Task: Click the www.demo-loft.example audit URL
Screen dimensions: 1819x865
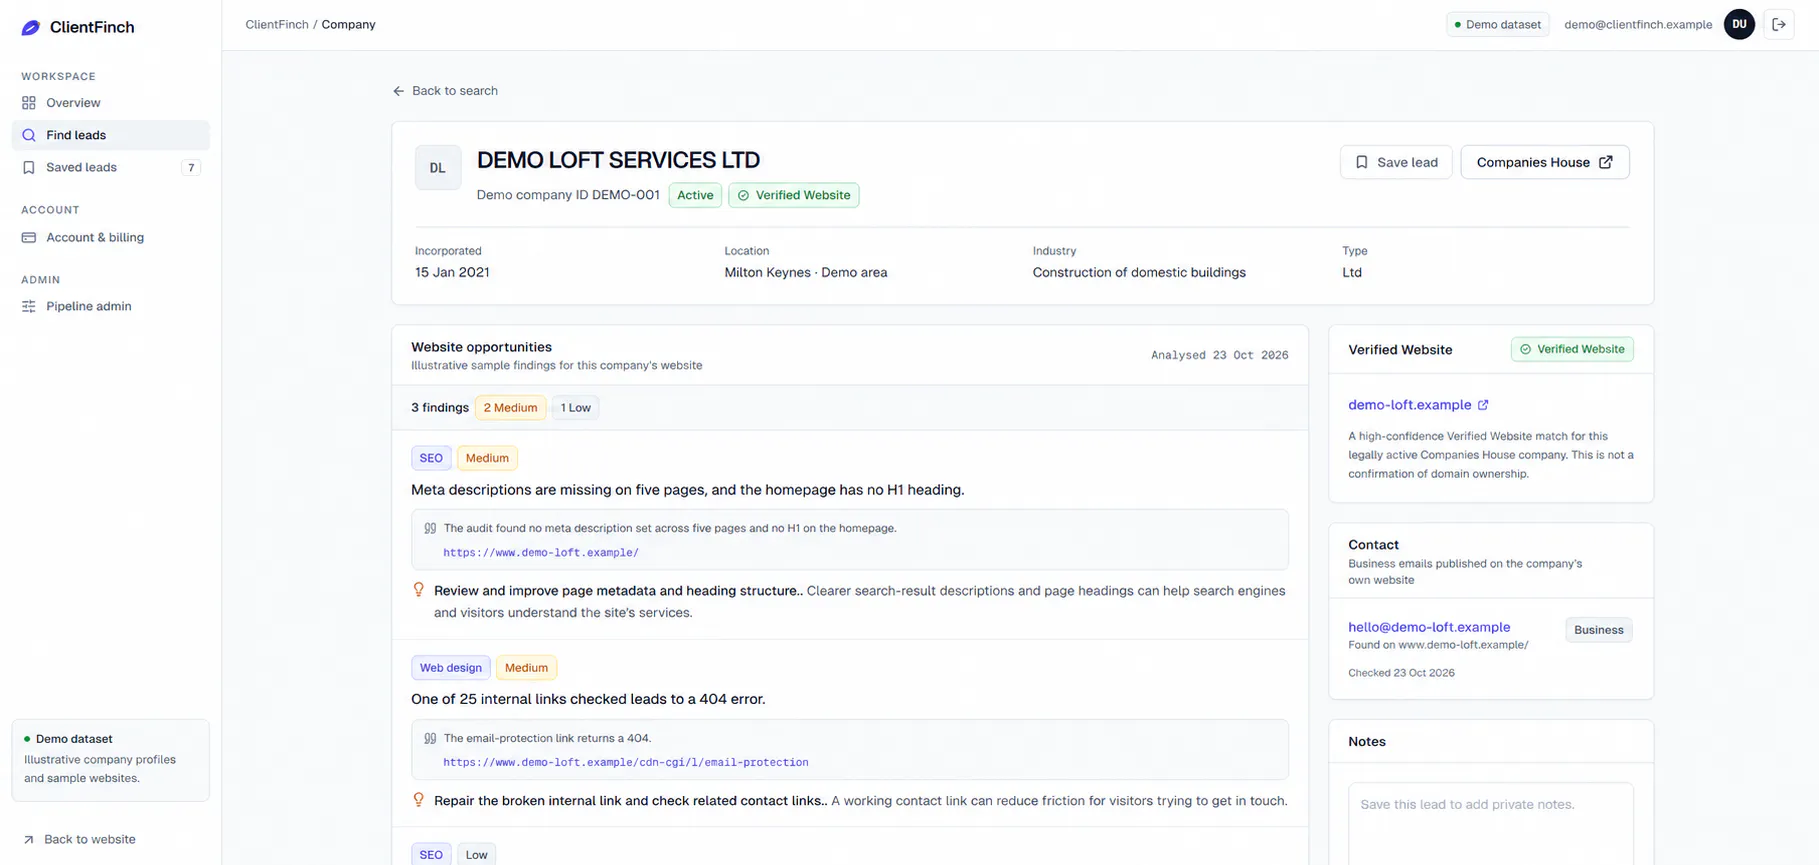Action: point(540,552)
